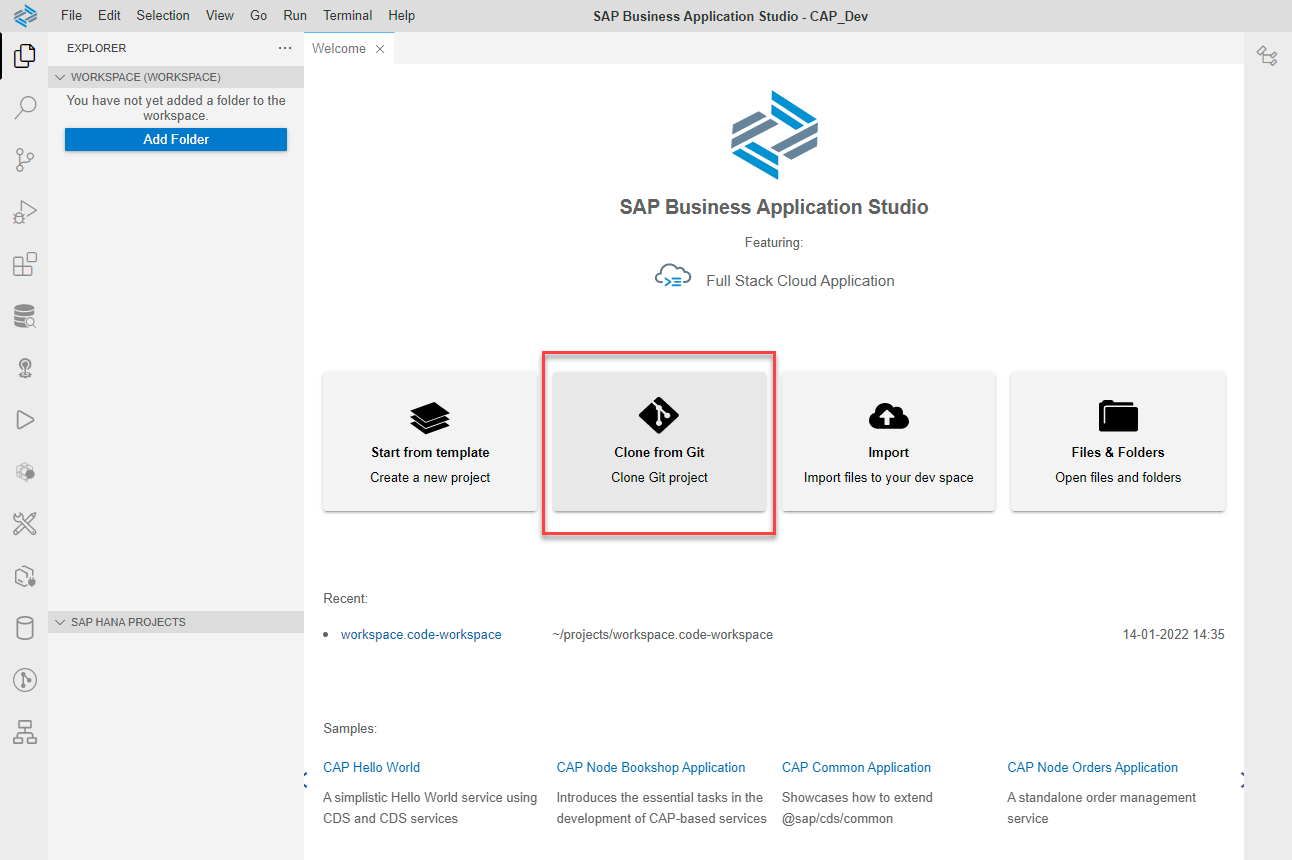Screen dimensions: 1292x860
Task: Click the 'Clone Git project' text
Action: click(x=660, y=478)
